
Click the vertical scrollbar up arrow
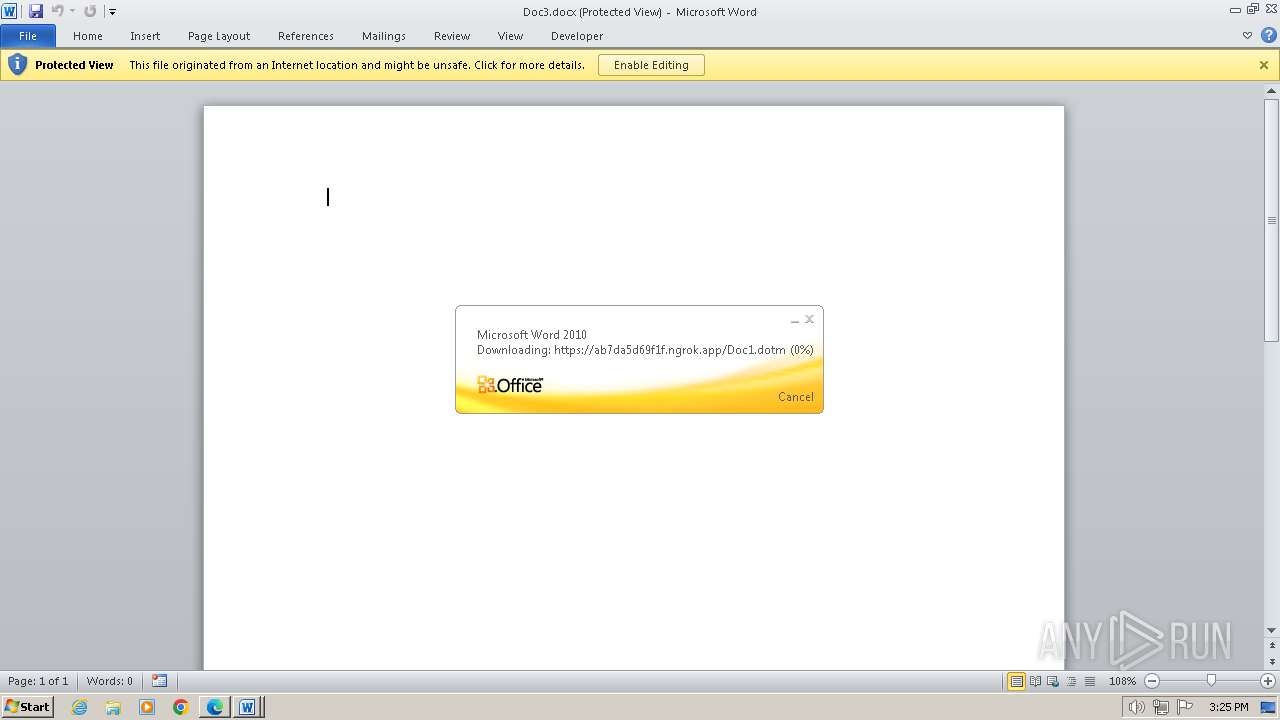point(1272,91)
